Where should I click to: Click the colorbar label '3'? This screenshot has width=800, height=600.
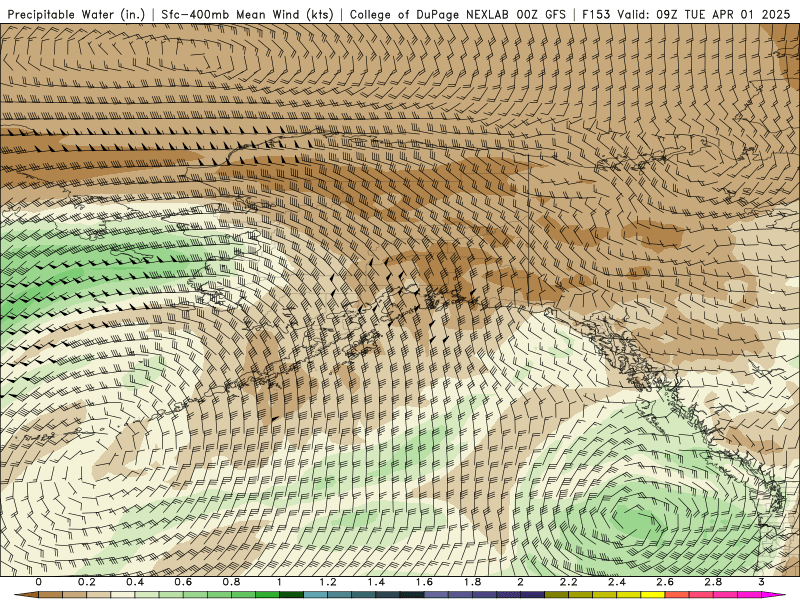click(761, 582)
